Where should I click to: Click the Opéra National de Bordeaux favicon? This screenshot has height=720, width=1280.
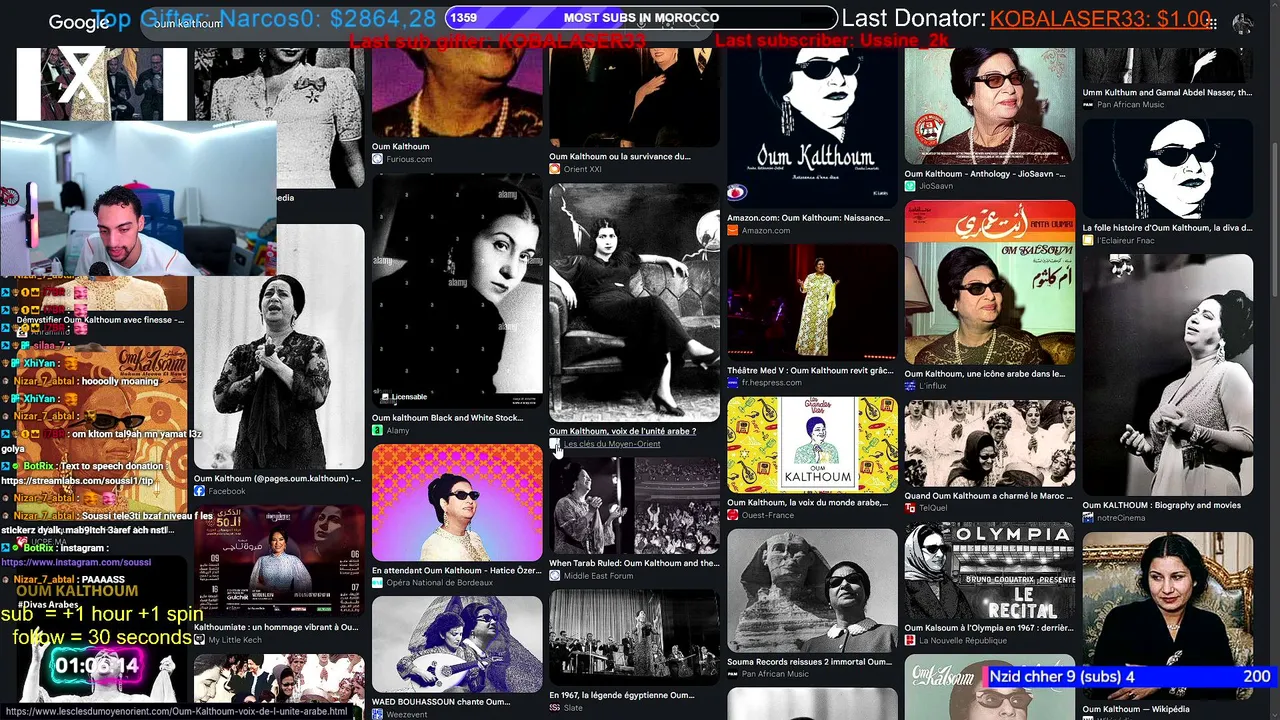(x=377, y=583)
